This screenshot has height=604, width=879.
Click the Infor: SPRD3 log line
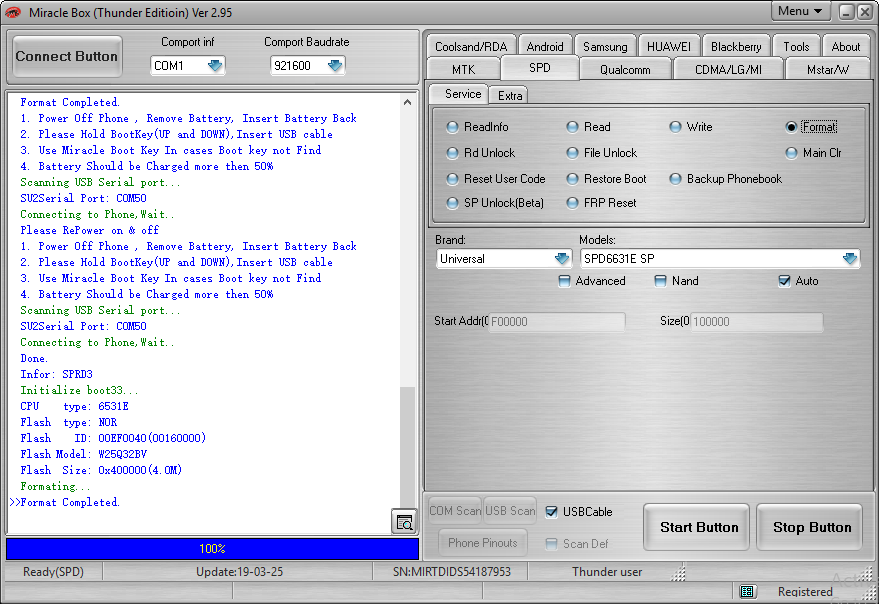click(57, 374)
